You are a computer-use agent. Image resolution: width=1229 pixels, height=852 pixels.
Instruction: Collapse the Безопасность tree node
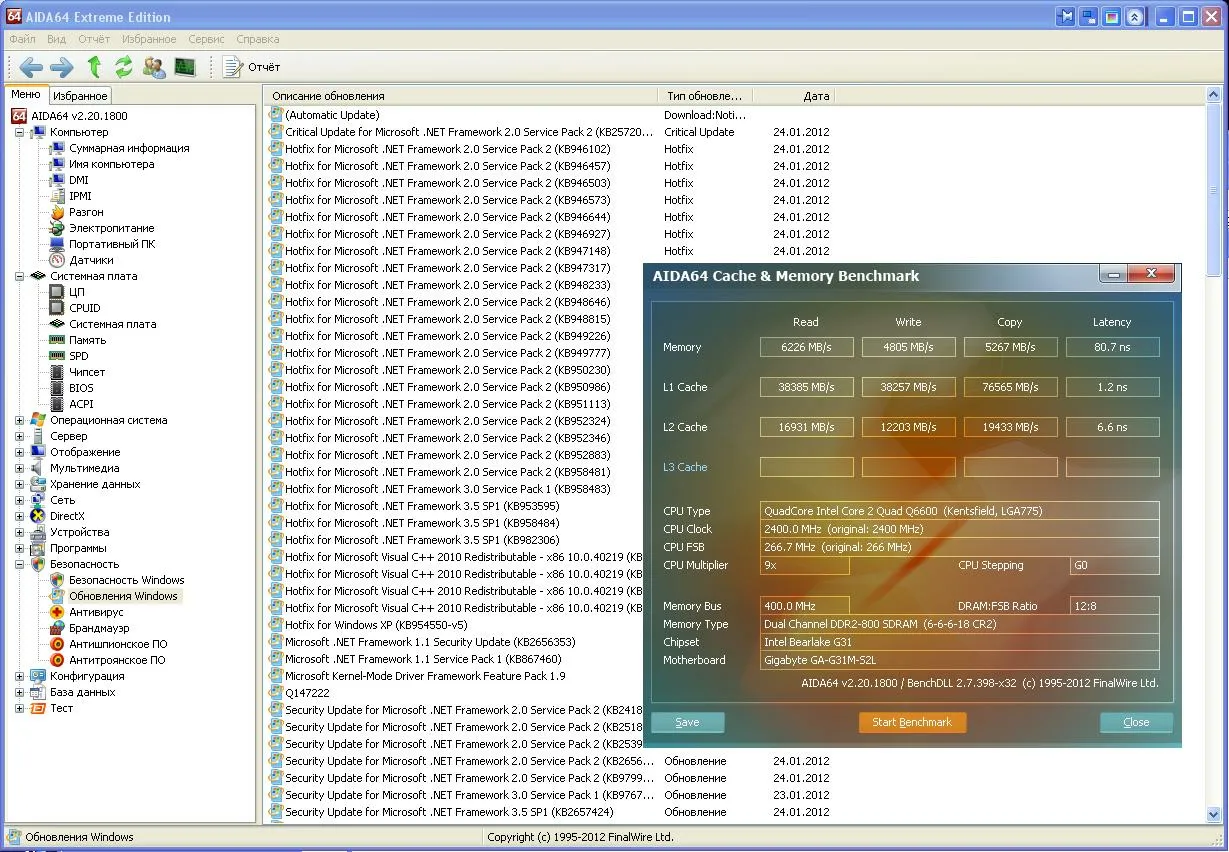(x=19, y=564)
